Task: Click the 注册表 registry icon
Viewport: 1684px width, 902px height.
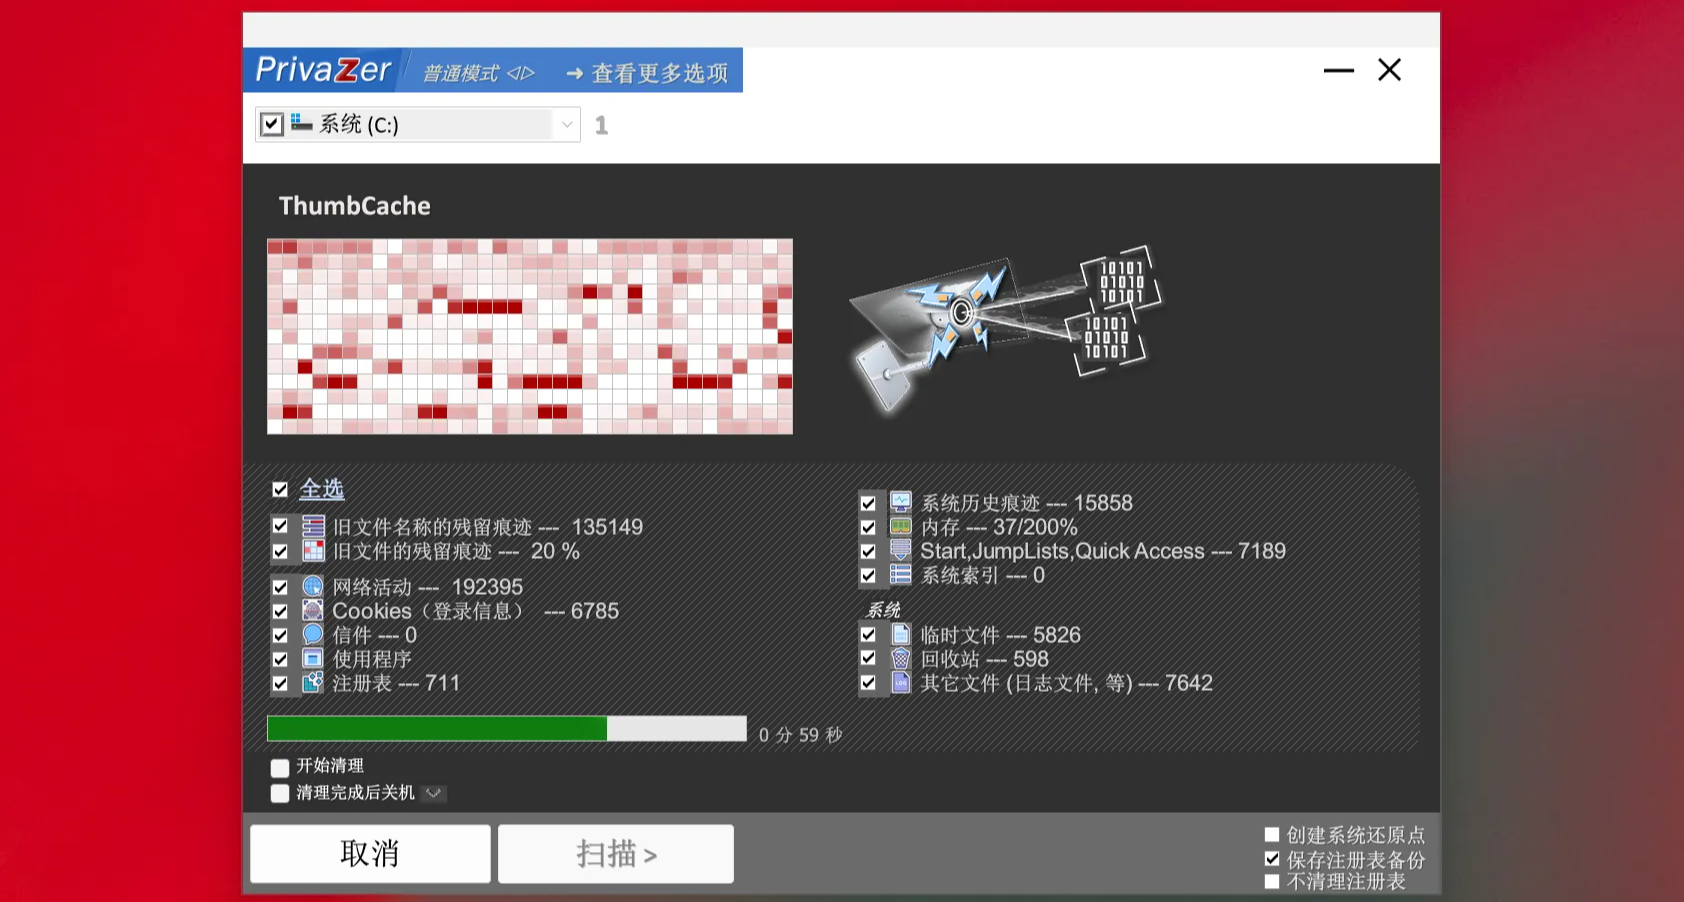Action: click(x=313, y=682)
